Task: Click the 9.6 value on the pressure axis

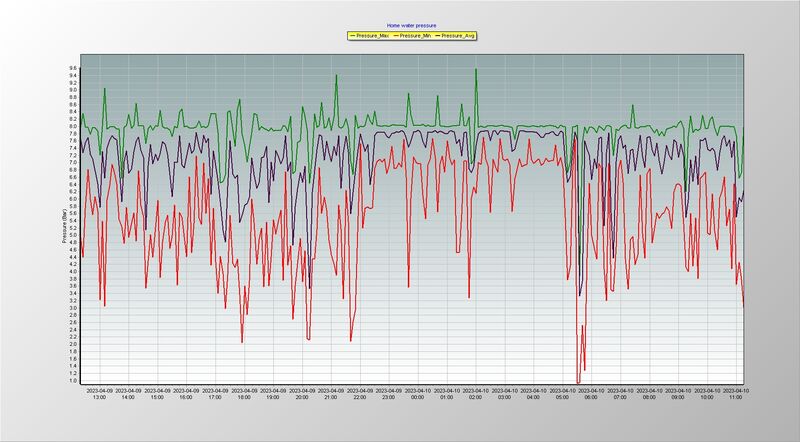Action: click(x=73, y=68)
